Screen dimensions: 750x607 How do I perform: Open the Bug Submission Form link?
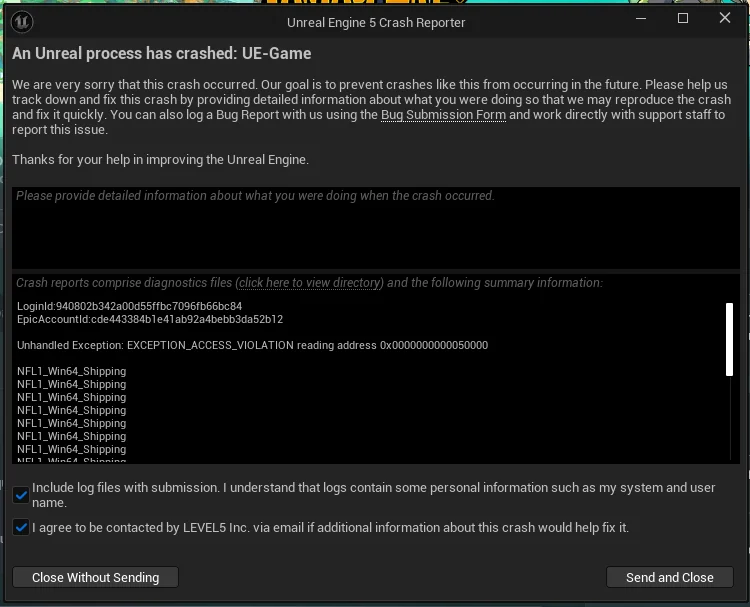pos(443,115)
